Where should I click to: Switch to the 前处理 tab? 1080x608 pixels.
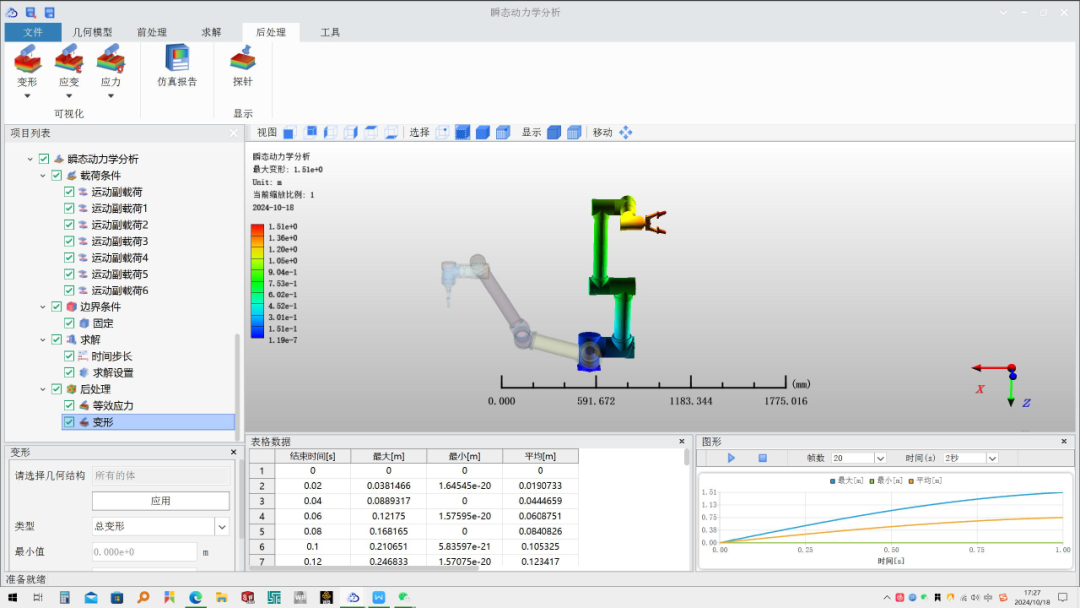point(152,32)
